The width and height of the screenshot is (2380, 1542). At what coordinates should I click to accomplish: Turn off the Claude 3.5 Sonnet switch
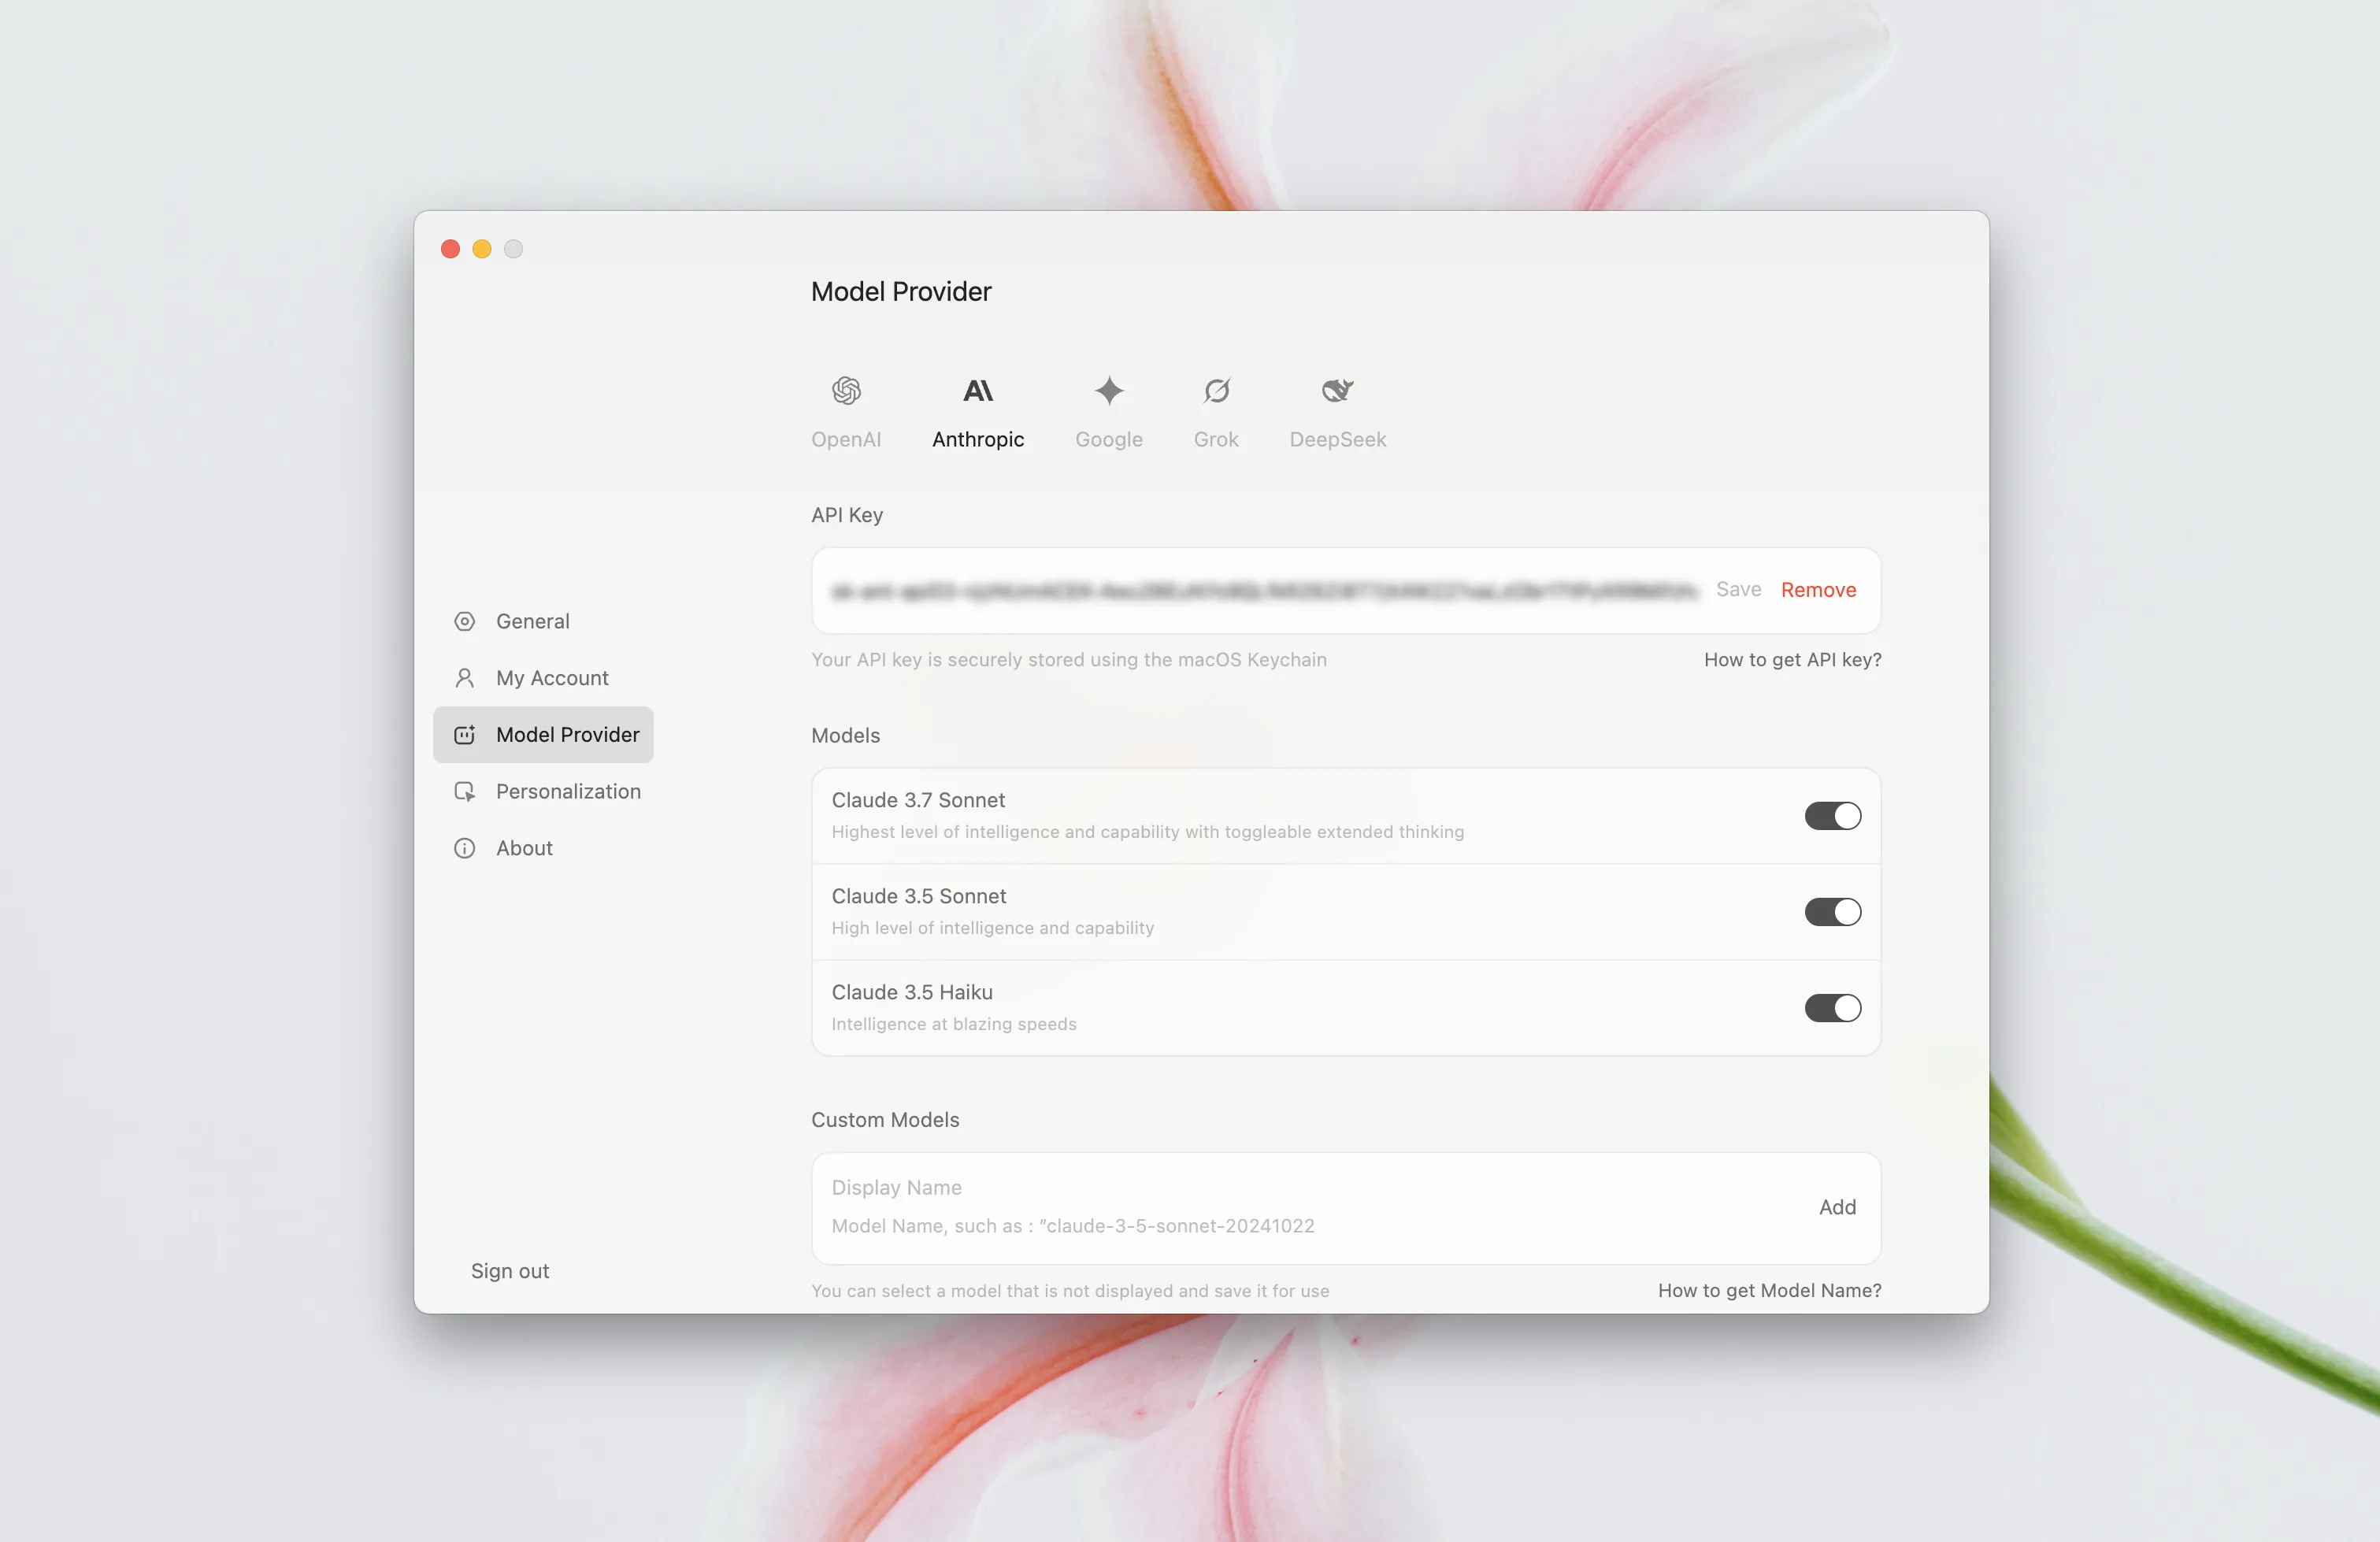pos(1832,912)
